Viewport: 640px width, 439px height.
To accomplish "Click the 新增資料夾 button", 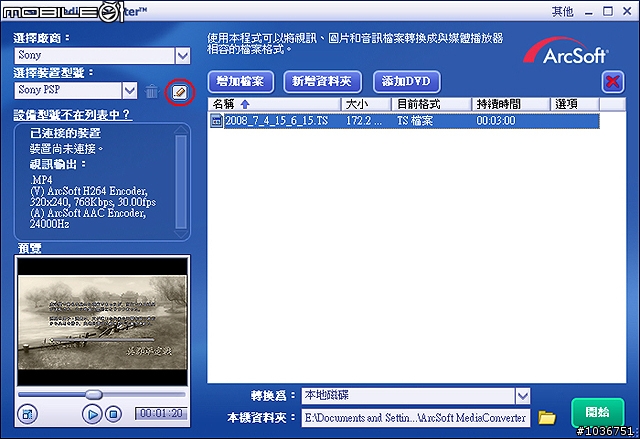I will click(x=322, y=82).
